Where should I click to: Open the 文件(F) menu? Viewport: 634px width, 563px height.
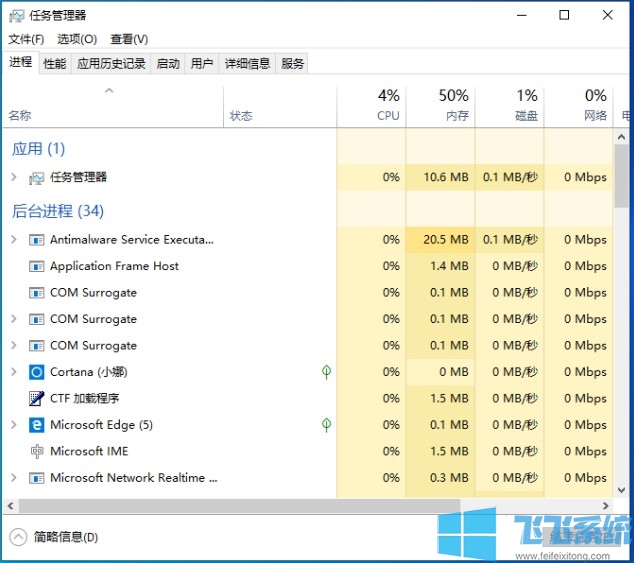click(26, 39)
